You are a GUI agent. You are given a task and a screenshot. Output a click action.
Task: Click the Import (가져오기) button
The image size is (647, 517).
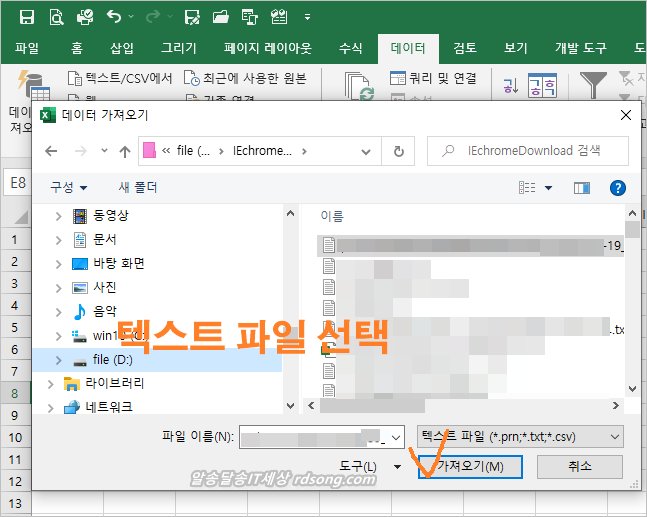[477, 466]
